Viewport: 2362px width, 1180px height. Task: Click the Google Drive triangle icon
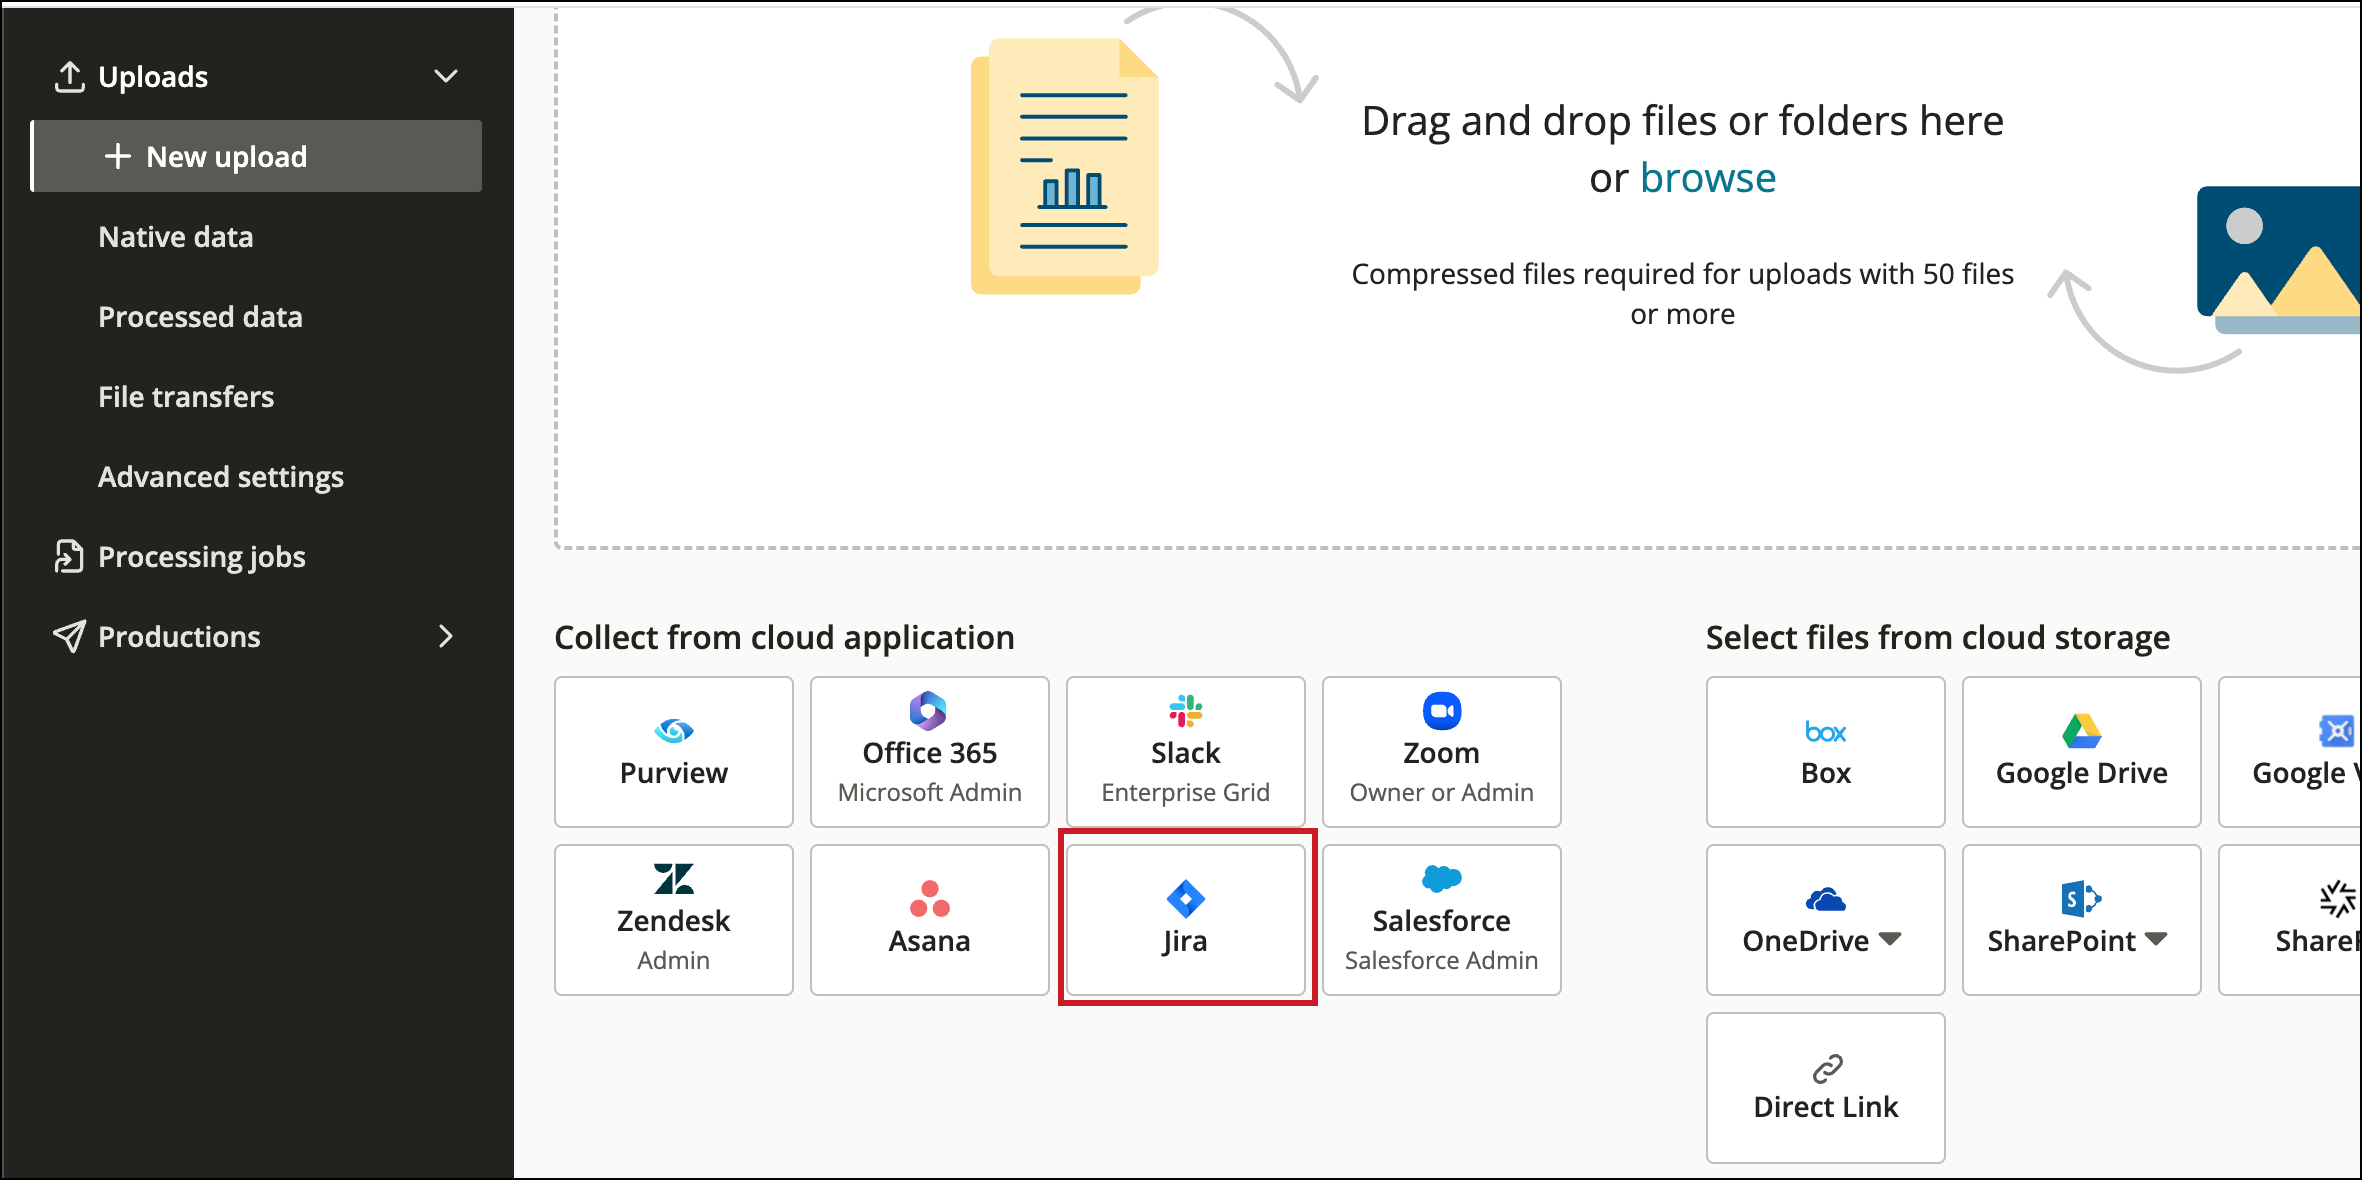pyautogui.click(x=2082, y=731)
